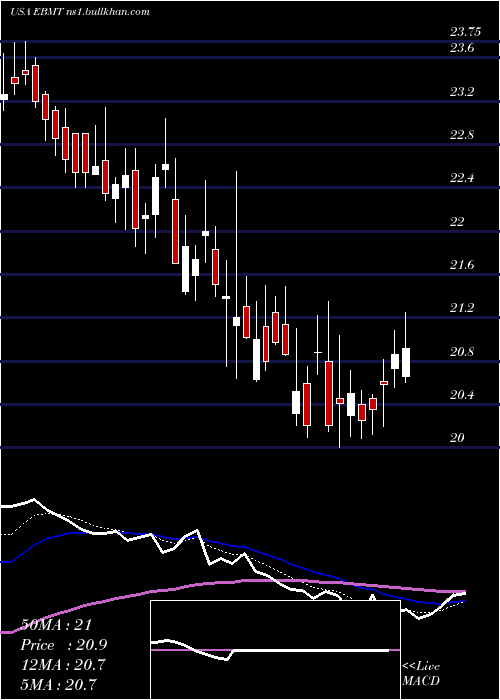The width and height of the screenshot is (500, 700).
Task: Select the 23.2 price axis label
Action: [x=462, y=92]
